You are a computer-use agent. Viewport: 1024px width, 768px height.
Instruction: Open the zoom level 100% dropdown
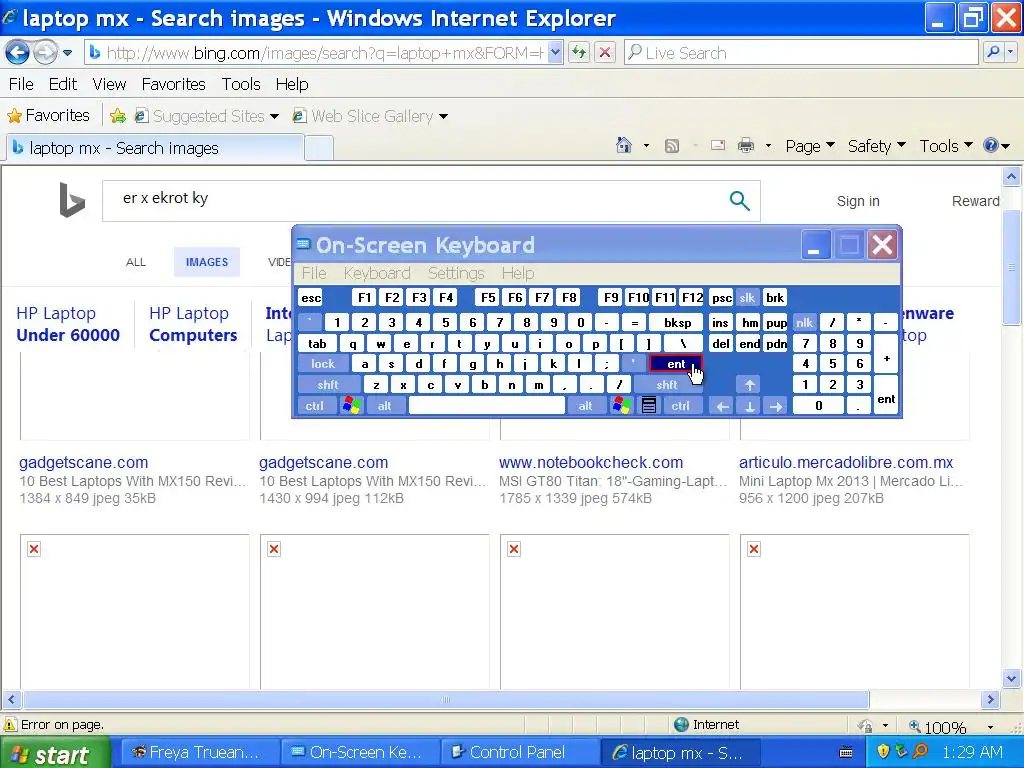(x=990, y=726)
